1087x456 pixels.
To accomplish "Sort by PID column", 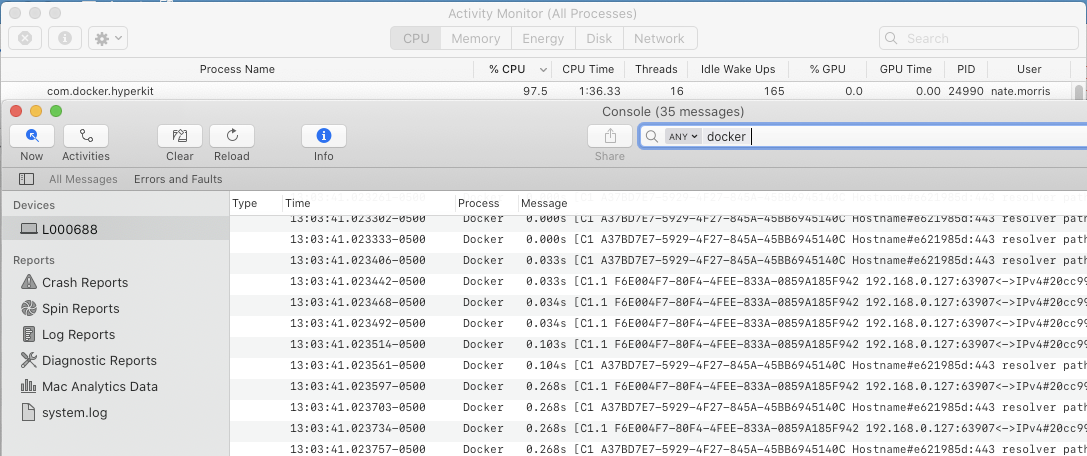I will [966, 69].
